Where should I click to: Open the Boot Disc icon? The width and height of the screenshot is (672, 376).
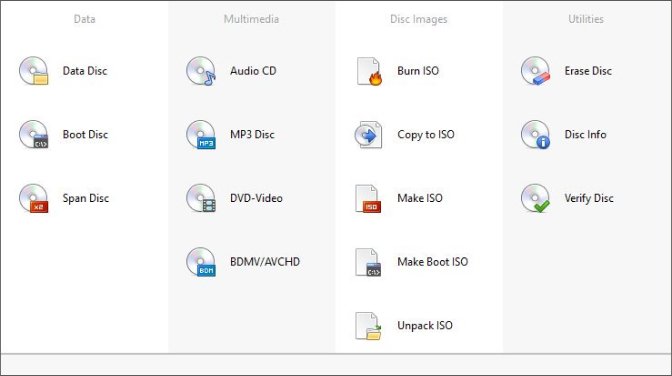pyautogui.click(x=33, y=135)
